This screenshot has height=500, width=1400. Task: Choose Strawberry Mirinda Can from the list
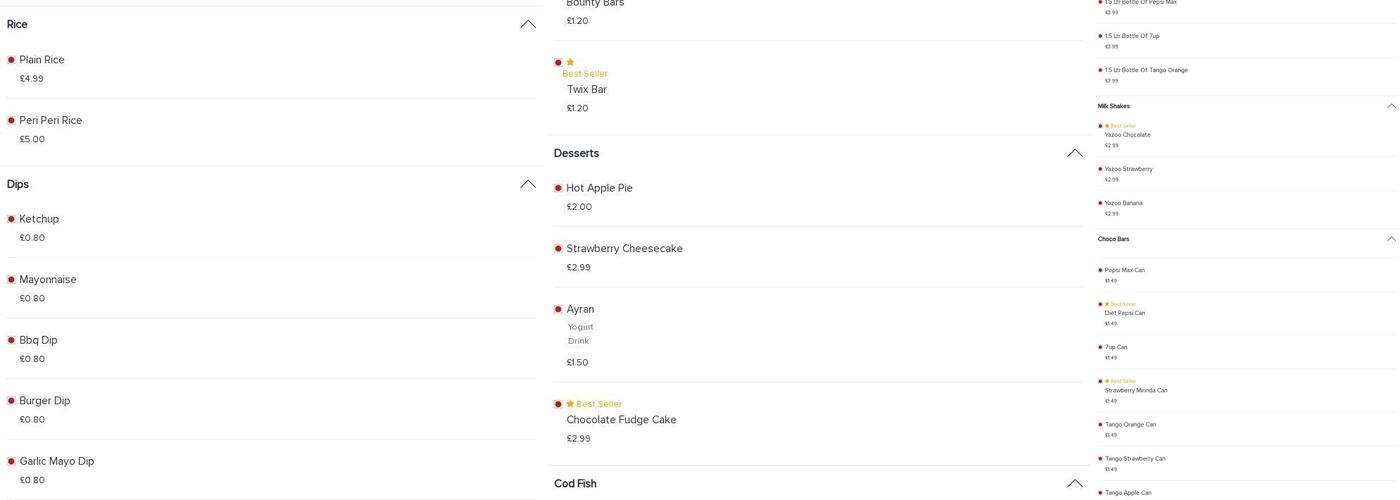[x=1136, y=391]
